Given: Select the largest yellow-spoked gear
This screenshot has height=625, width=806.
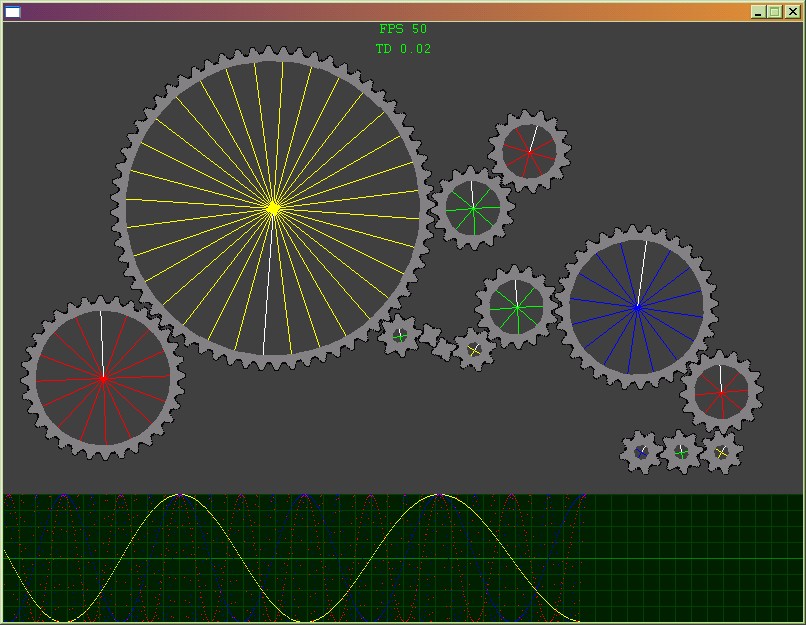Looking at the screenshot, I should point(273,208).
